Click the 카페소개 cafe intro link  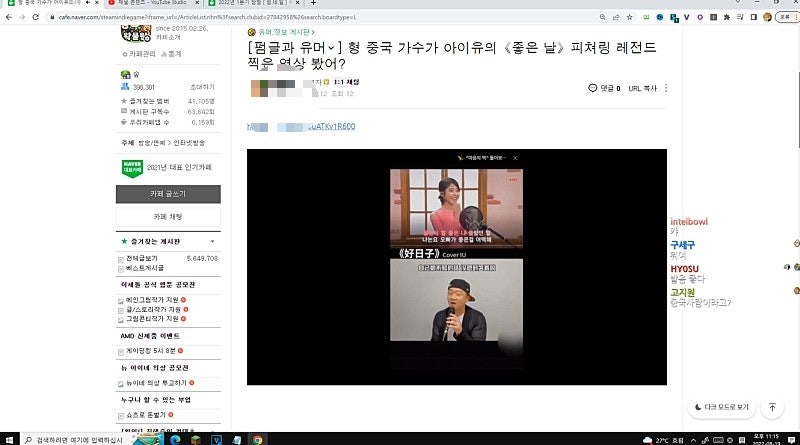pyautogui.click(x=168, y=37)
